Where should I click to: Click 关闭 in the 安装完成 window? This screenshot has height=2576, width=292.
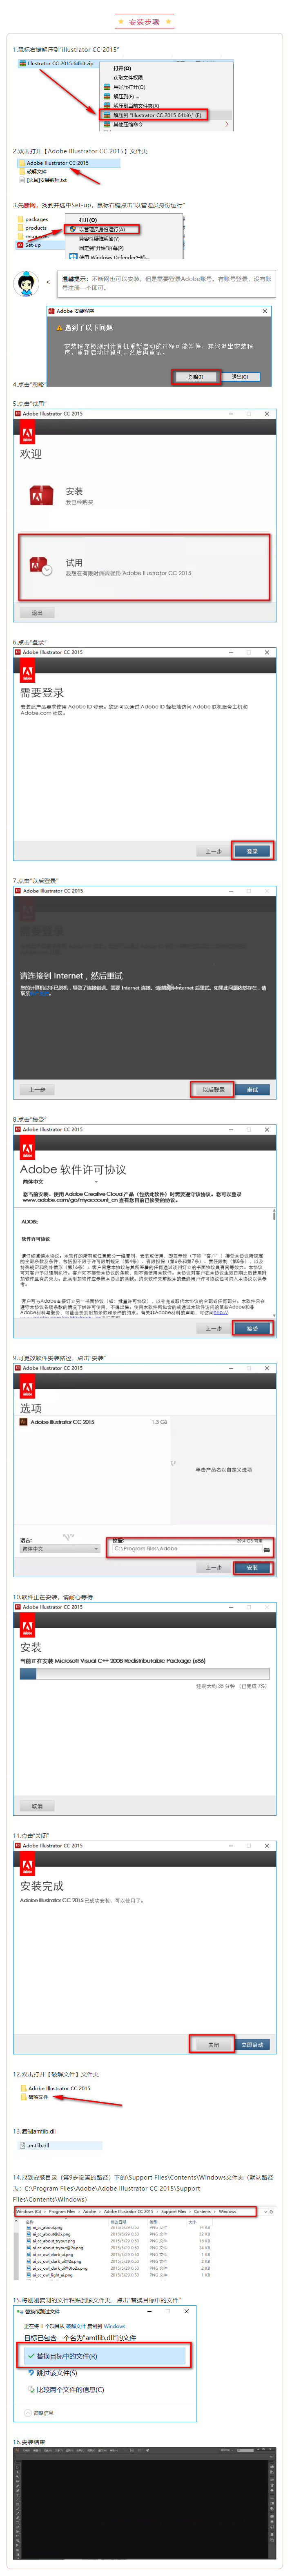coord(213,2045)
